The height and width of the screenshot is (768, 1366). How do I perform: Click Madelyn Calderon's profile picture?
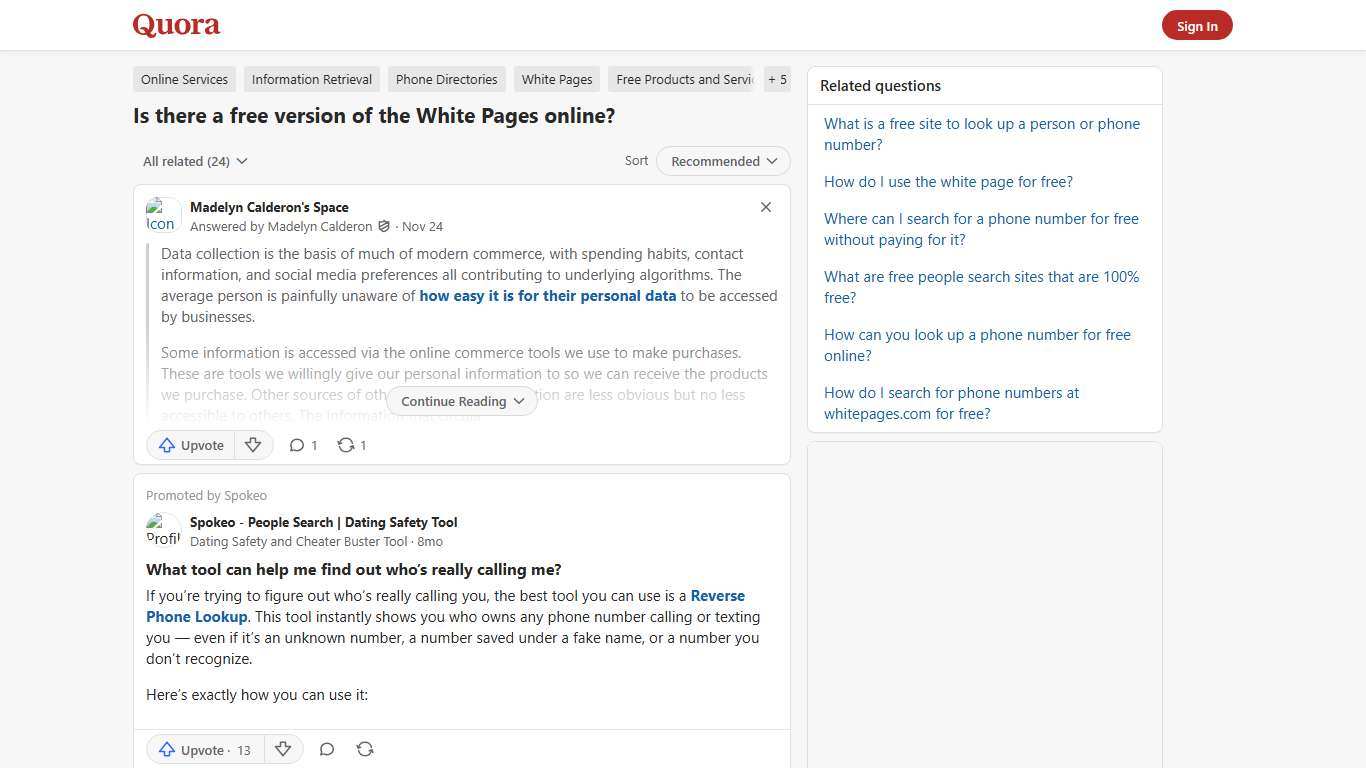163,214
